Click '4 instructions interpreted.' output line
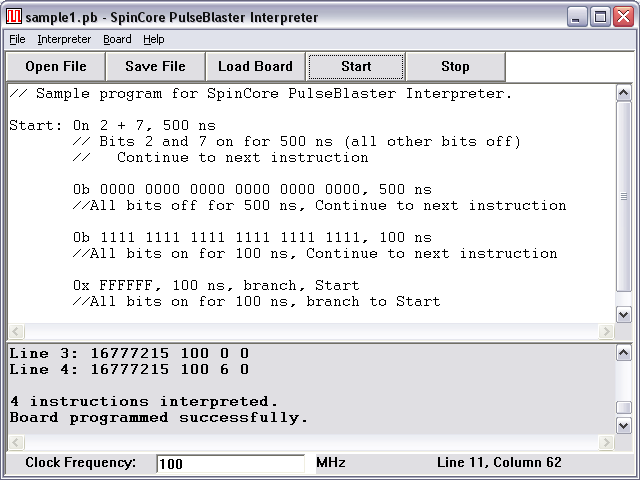Viewport: 640px width, 480px height. click(x=144, y=402)
